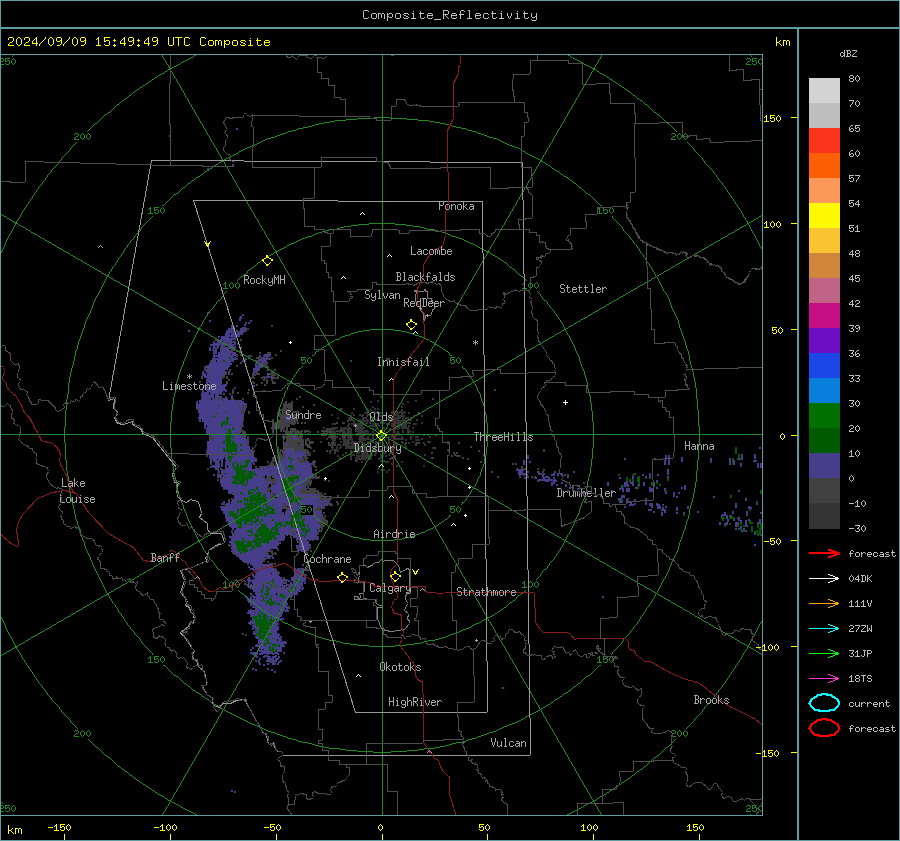Select the Airdrie label

click(x=394, y=534)
